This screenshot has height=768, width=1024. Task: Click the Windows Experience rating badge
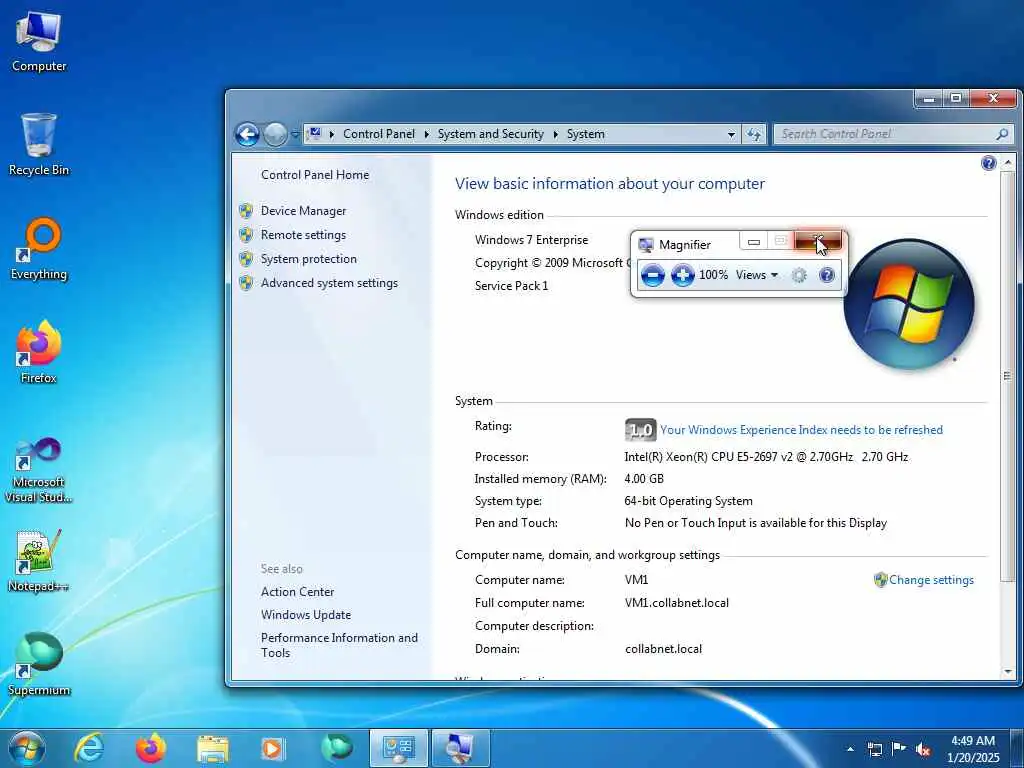click(640, 430)
